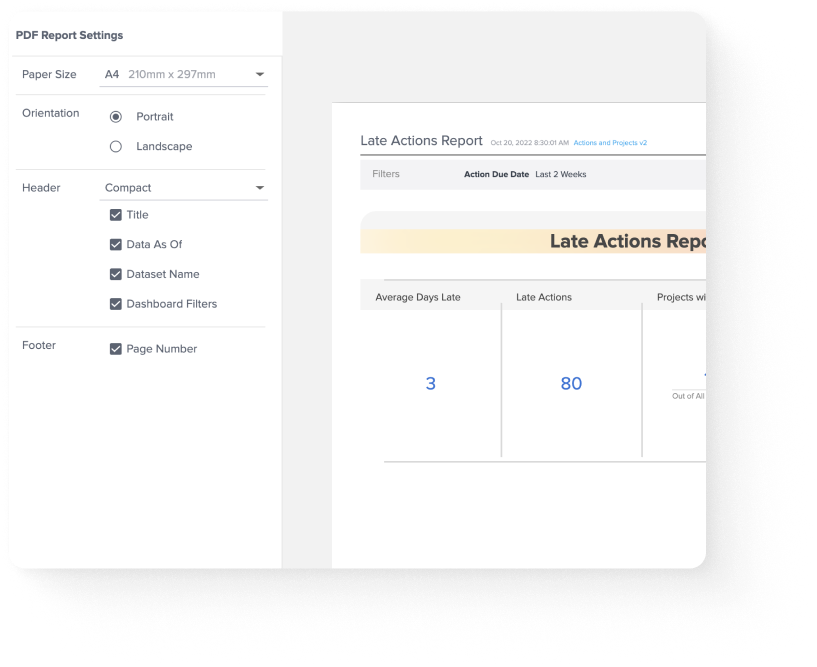Open the Paper Size A4 dropdown
The width and height of the screenshot is (817, 667).
[183, 75]
